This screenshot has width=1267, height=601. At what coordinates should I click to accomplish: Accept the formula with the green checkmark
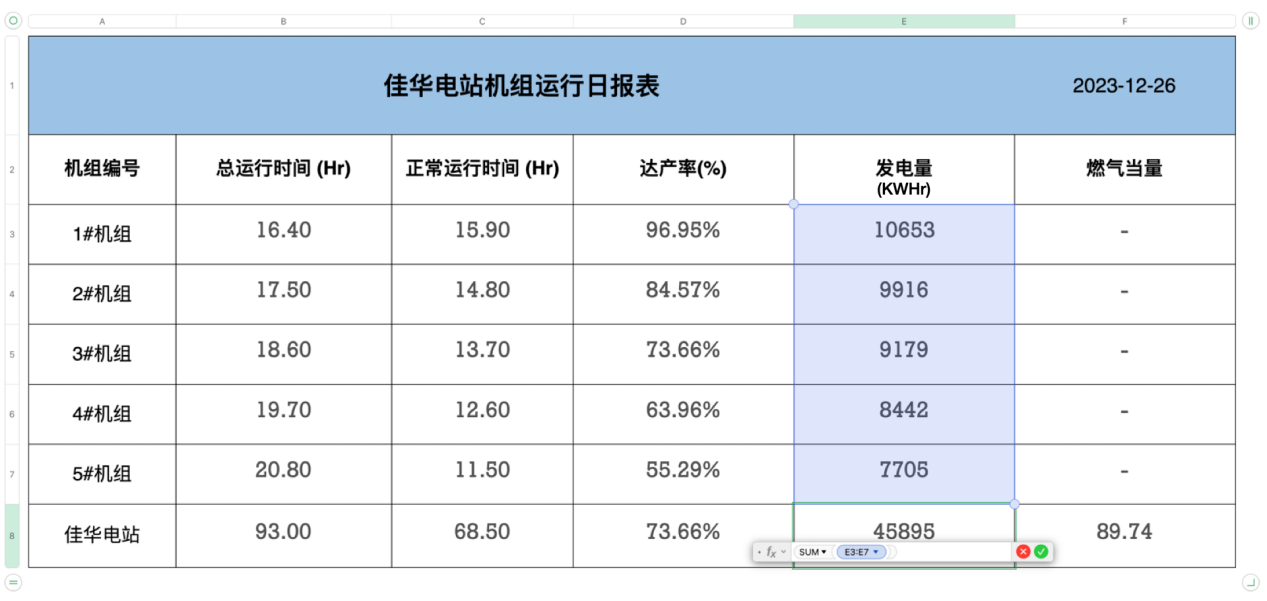click(1041, 551)
